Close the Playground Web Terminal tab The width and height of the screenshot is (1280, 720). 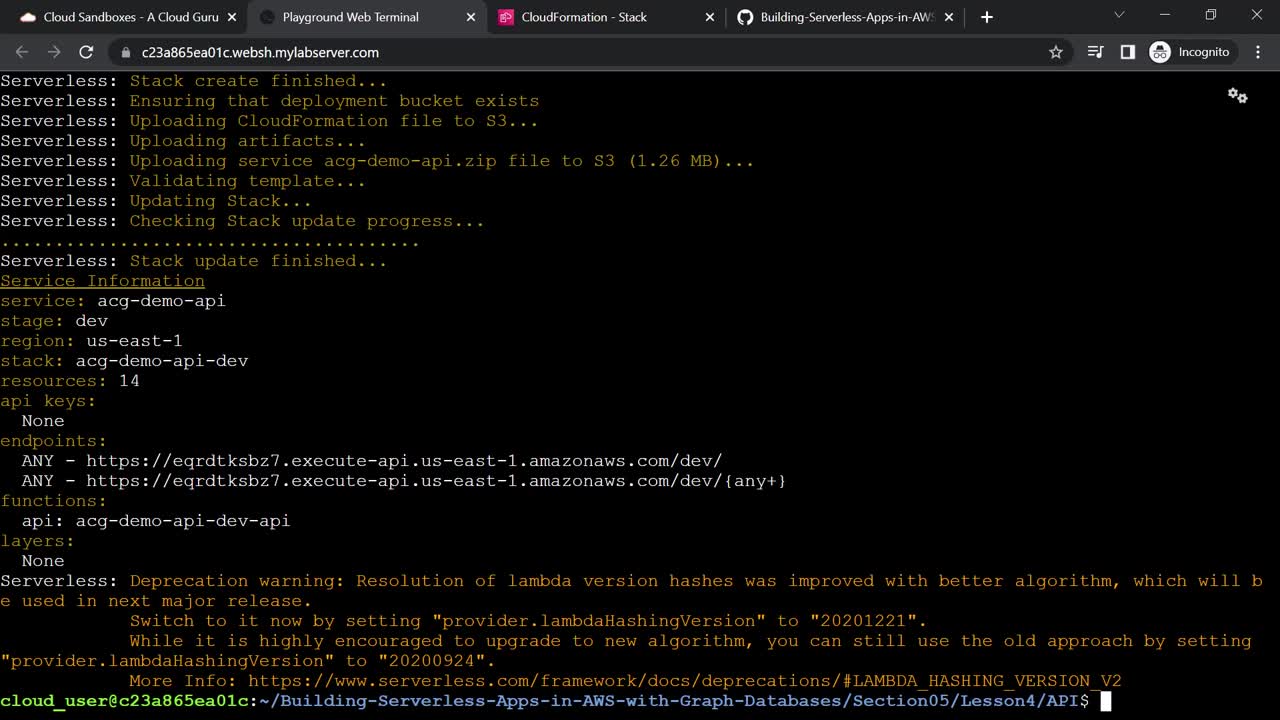point(470,17)
